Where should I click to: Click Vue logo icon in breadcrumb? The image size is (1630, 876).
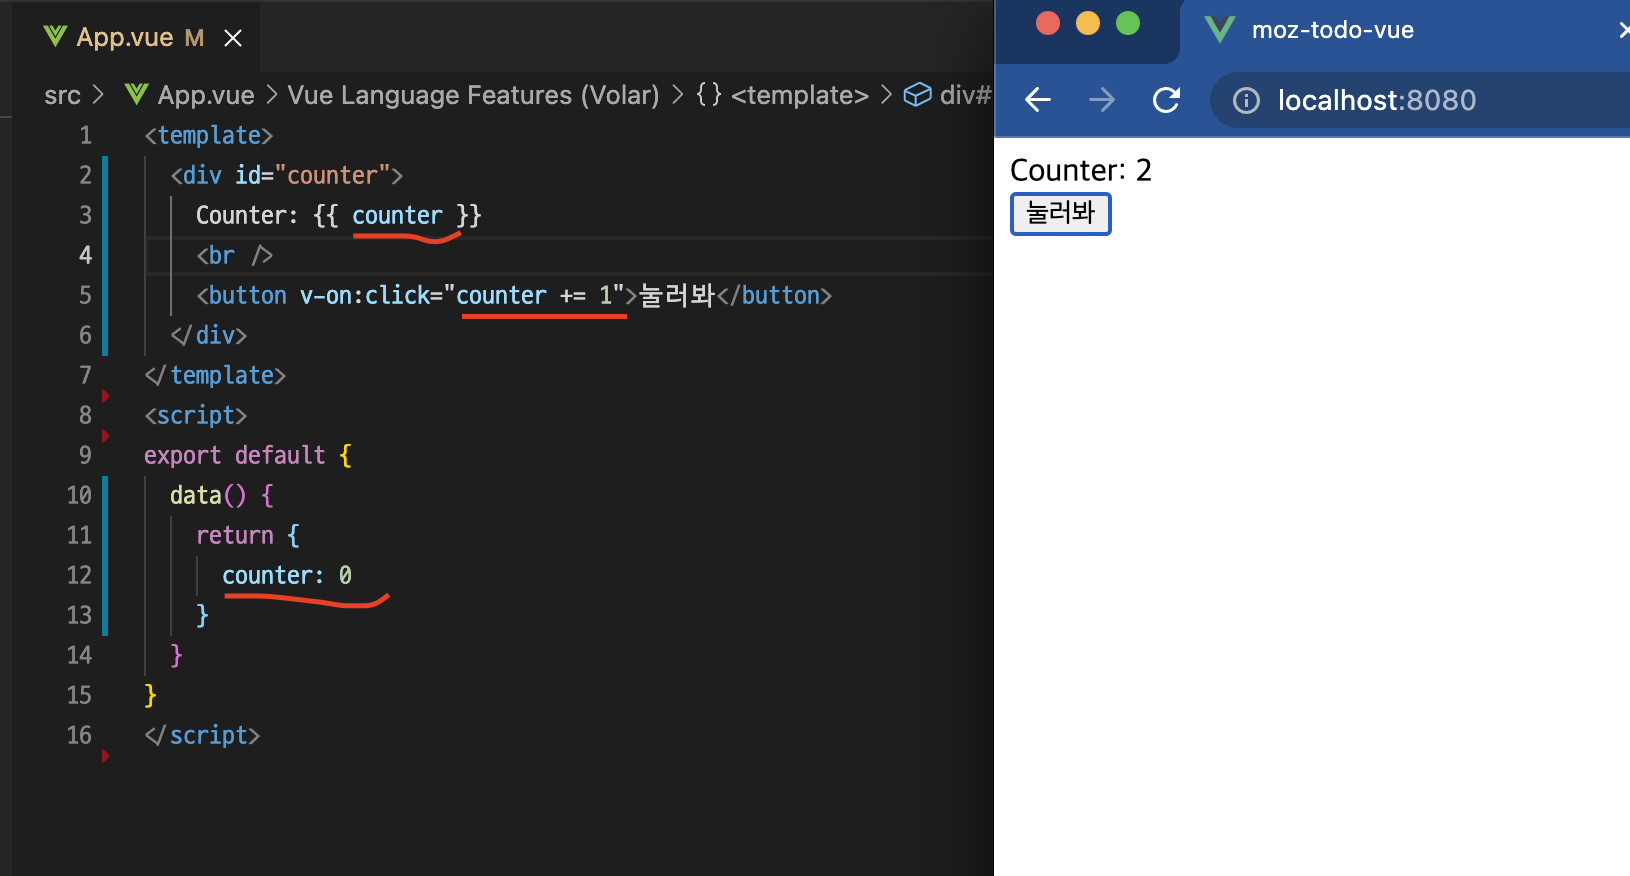136,94
